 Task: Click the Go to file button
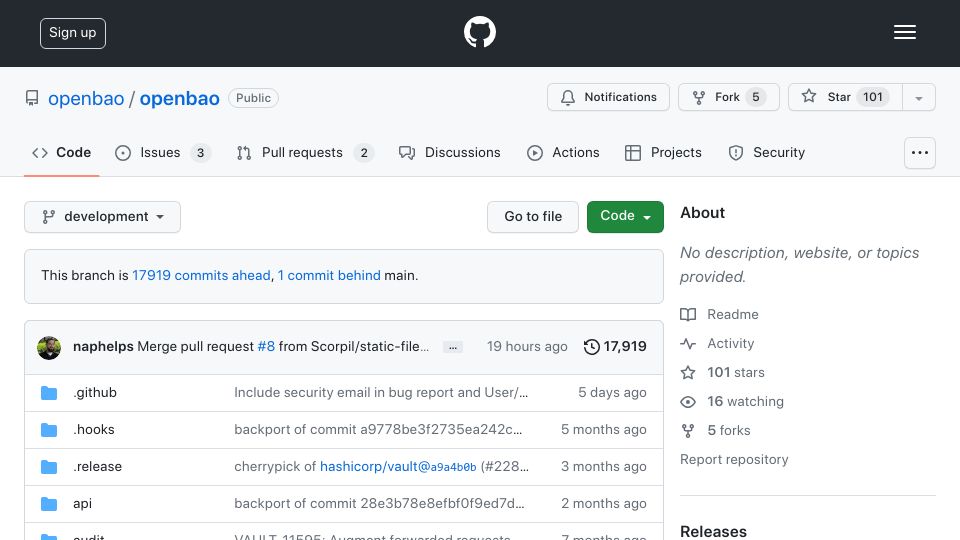pos(533,217)
